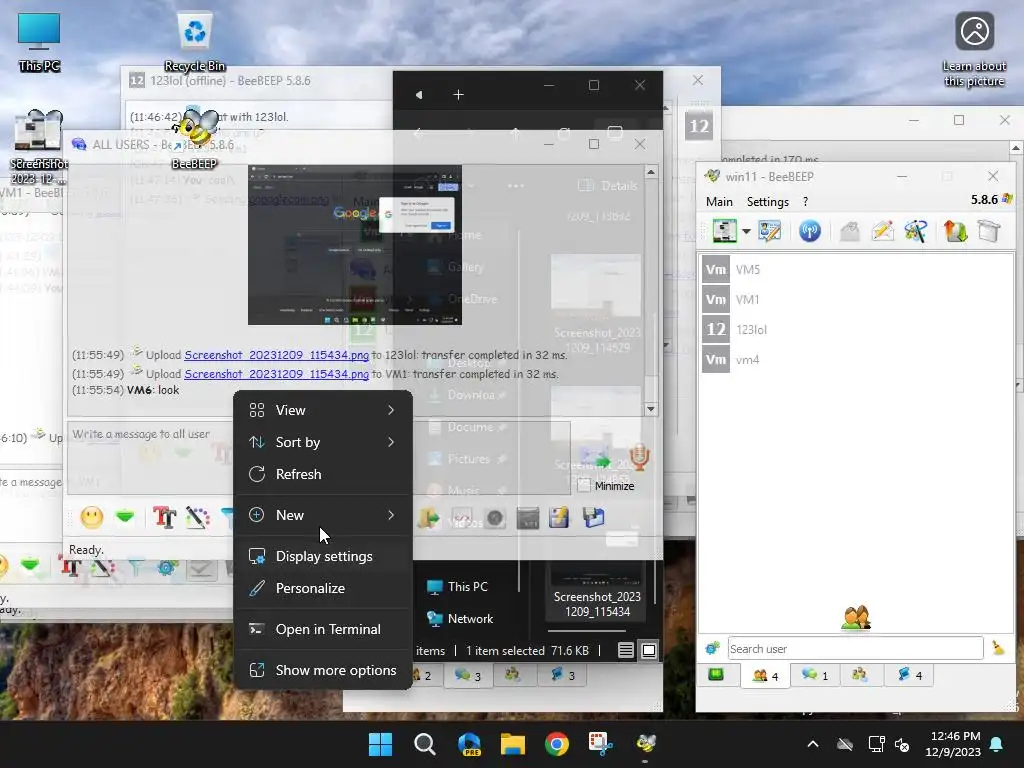Expand the New submenu in the context menu
Viewport: 1024px width, 768px height.
tap(323, 515)
